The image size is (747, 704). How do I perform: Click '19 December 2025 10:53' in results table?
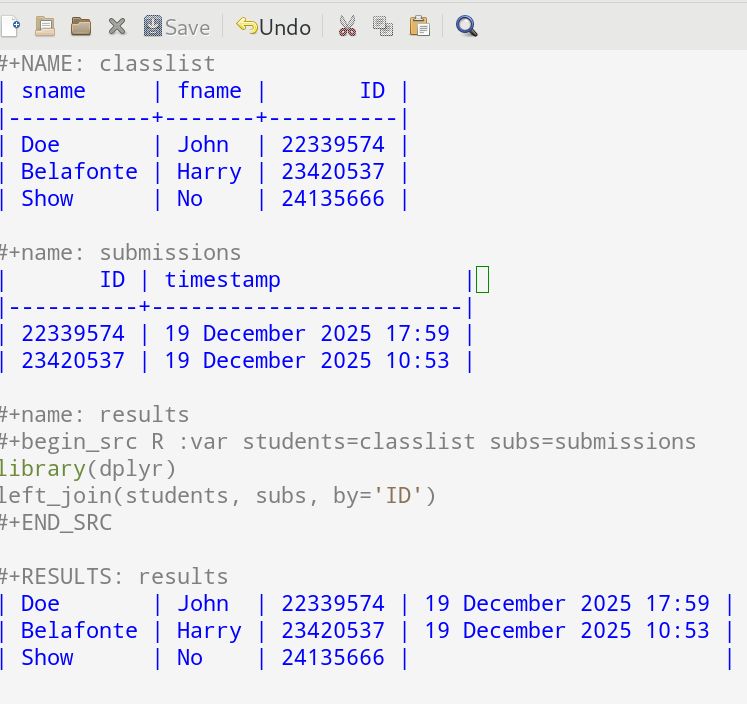pos(567,631)
